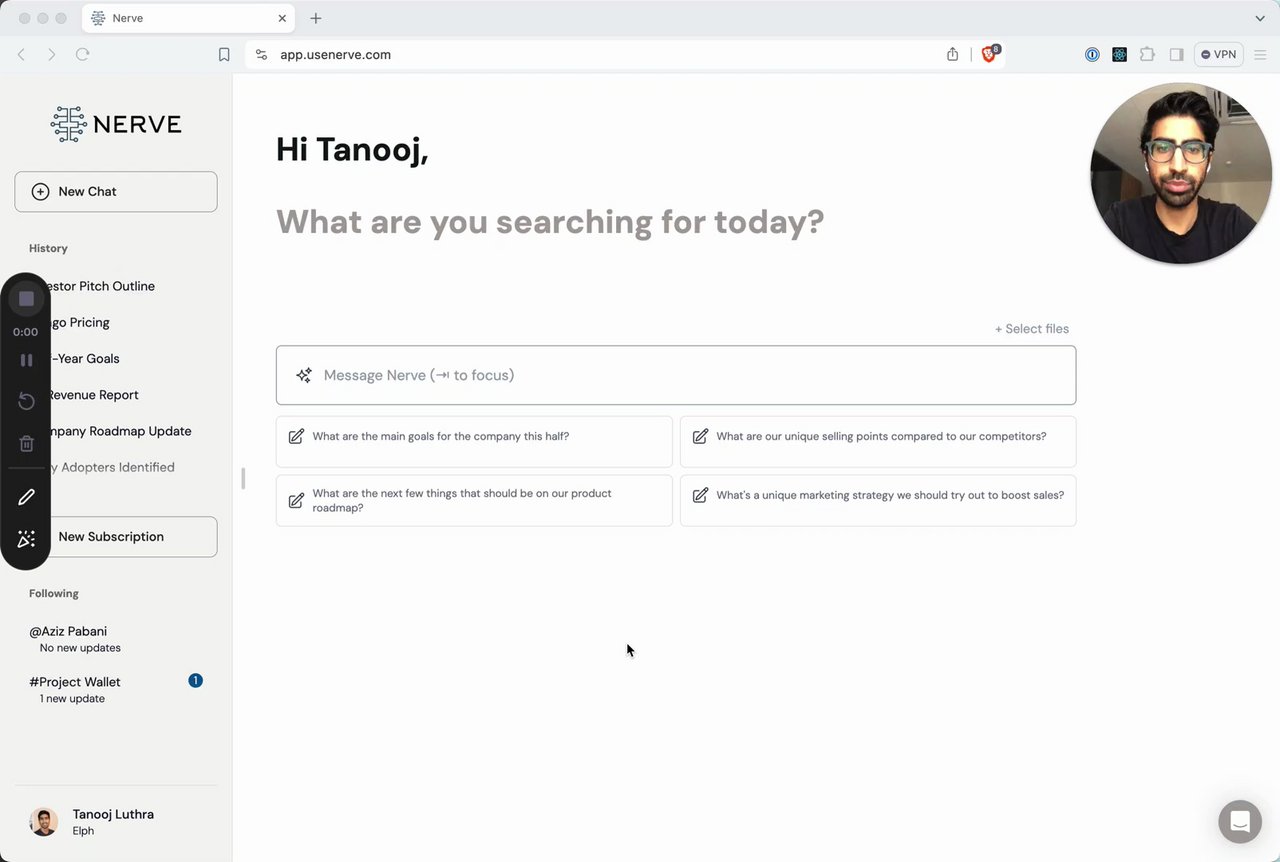Open the browser hamburger menu

tap(1260, 55)
